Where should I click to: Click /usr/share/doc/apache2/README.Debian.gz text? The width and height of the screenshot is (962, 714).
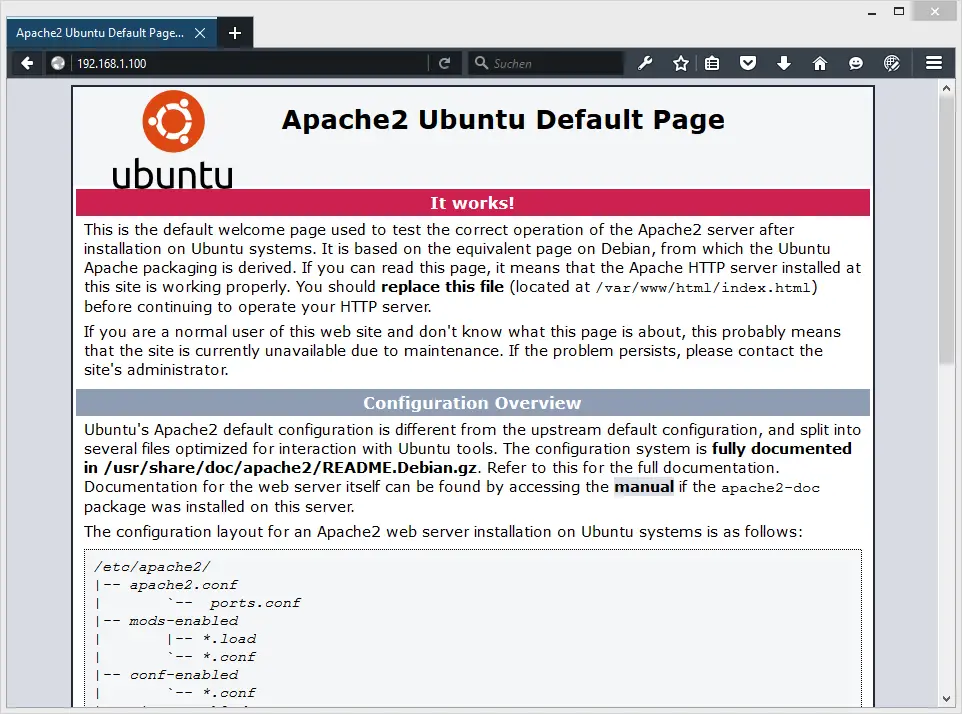(291, 467)
